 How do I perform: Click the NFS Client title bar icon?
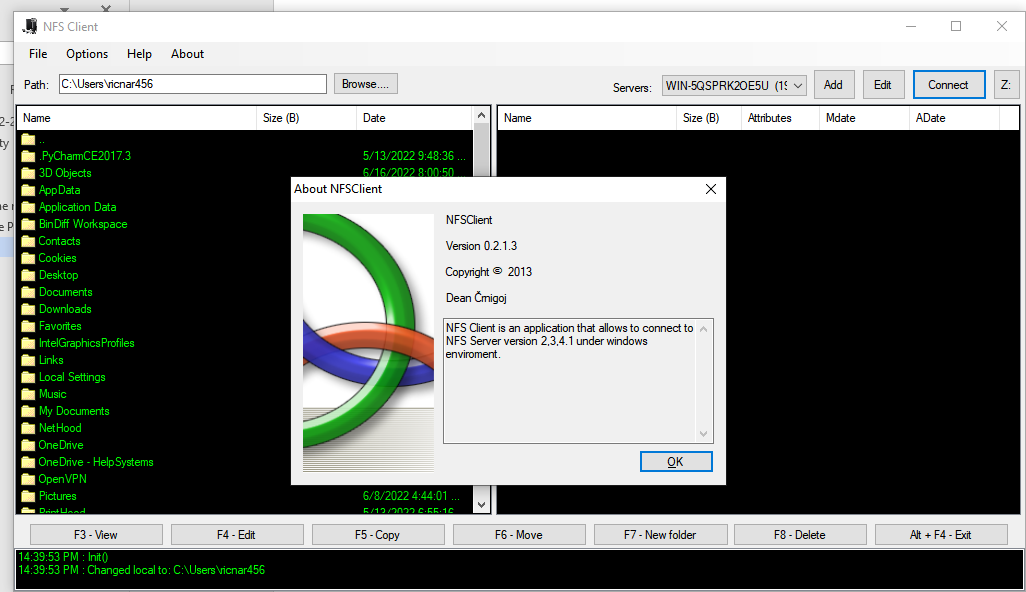coord(30,26)
